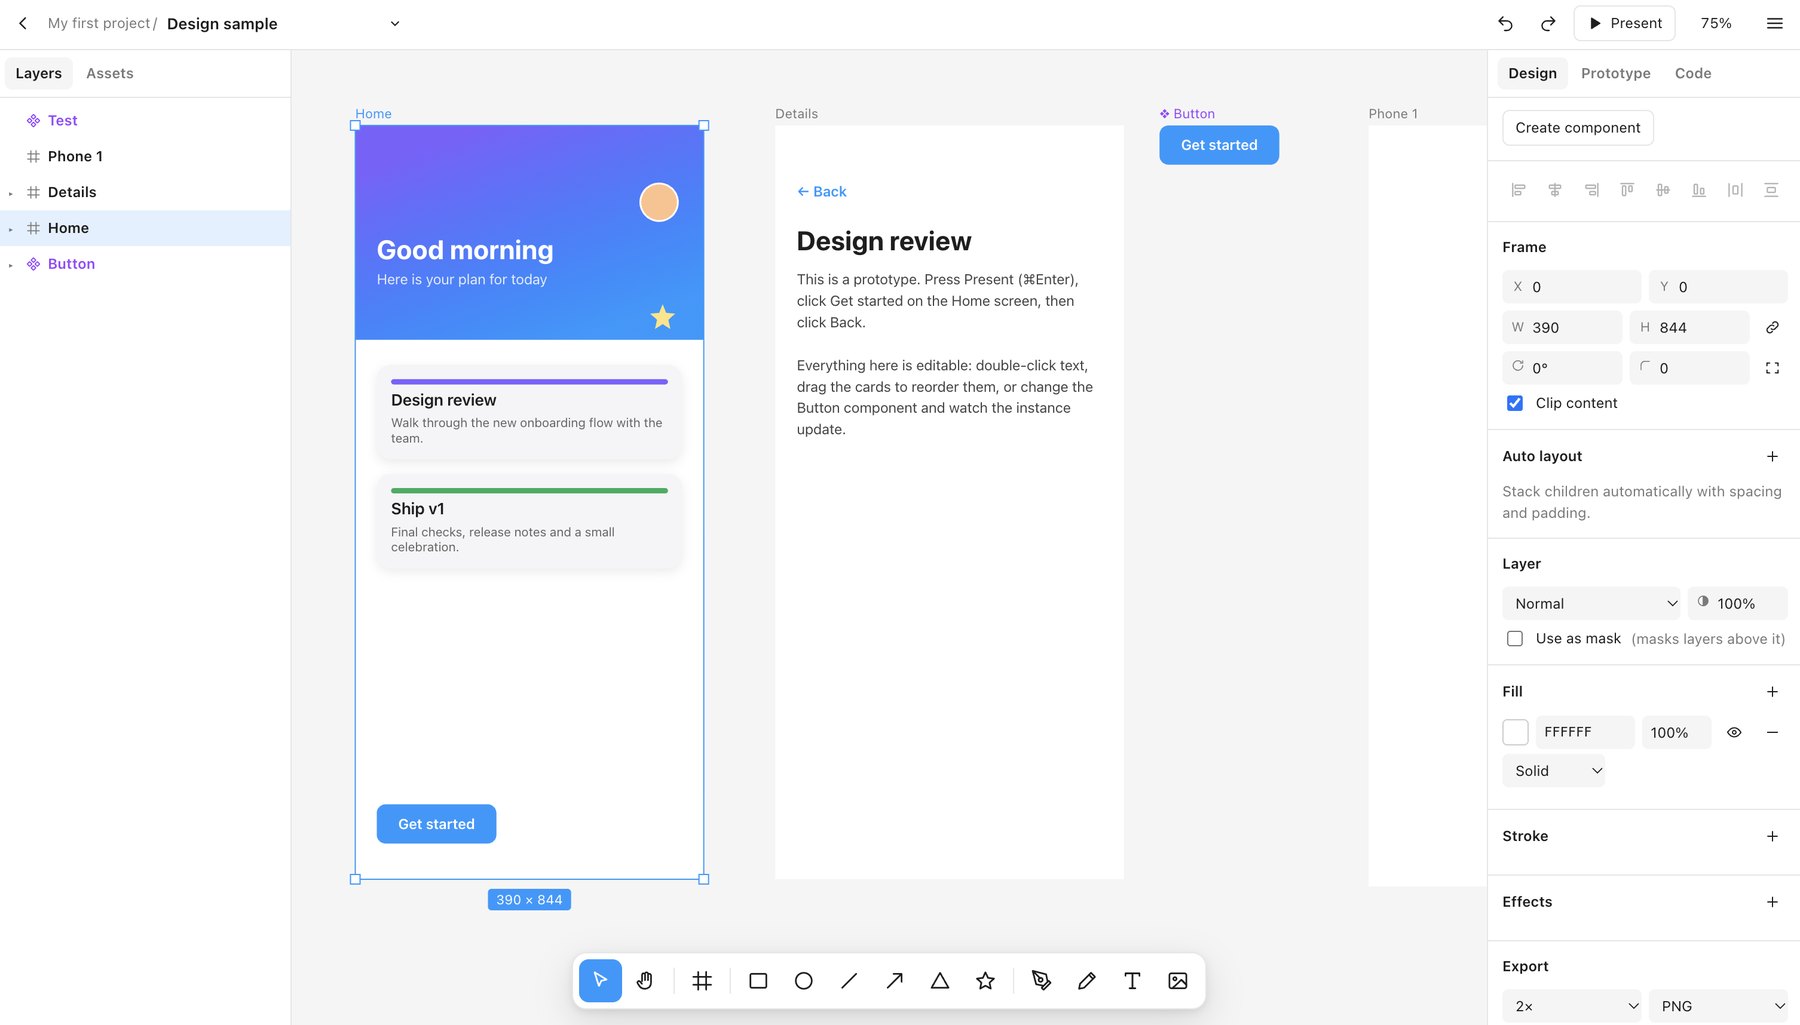Select the Arrow tool
The height and width of the screenshot is (1025, 1800).
[x=894, y=981]
